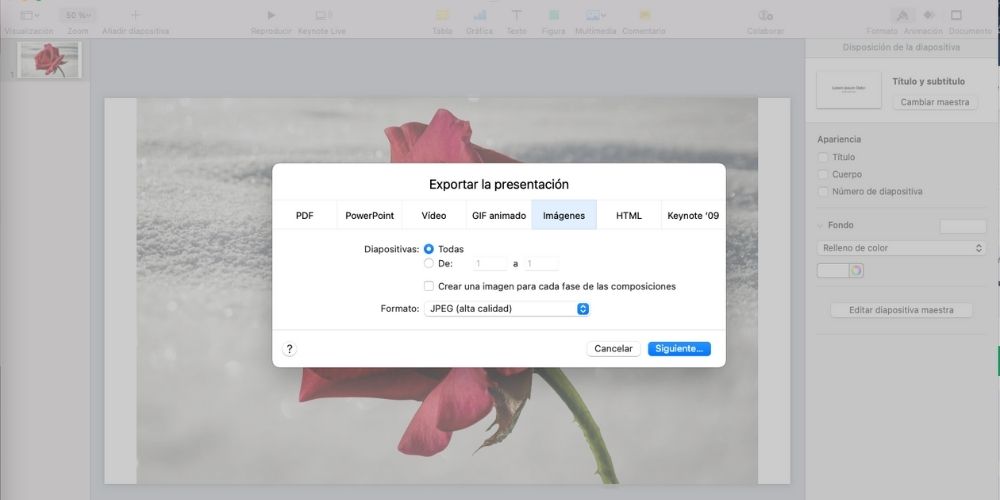
Task: Toggle the Título appearance checkbox
Action: [x=823, y=157]
